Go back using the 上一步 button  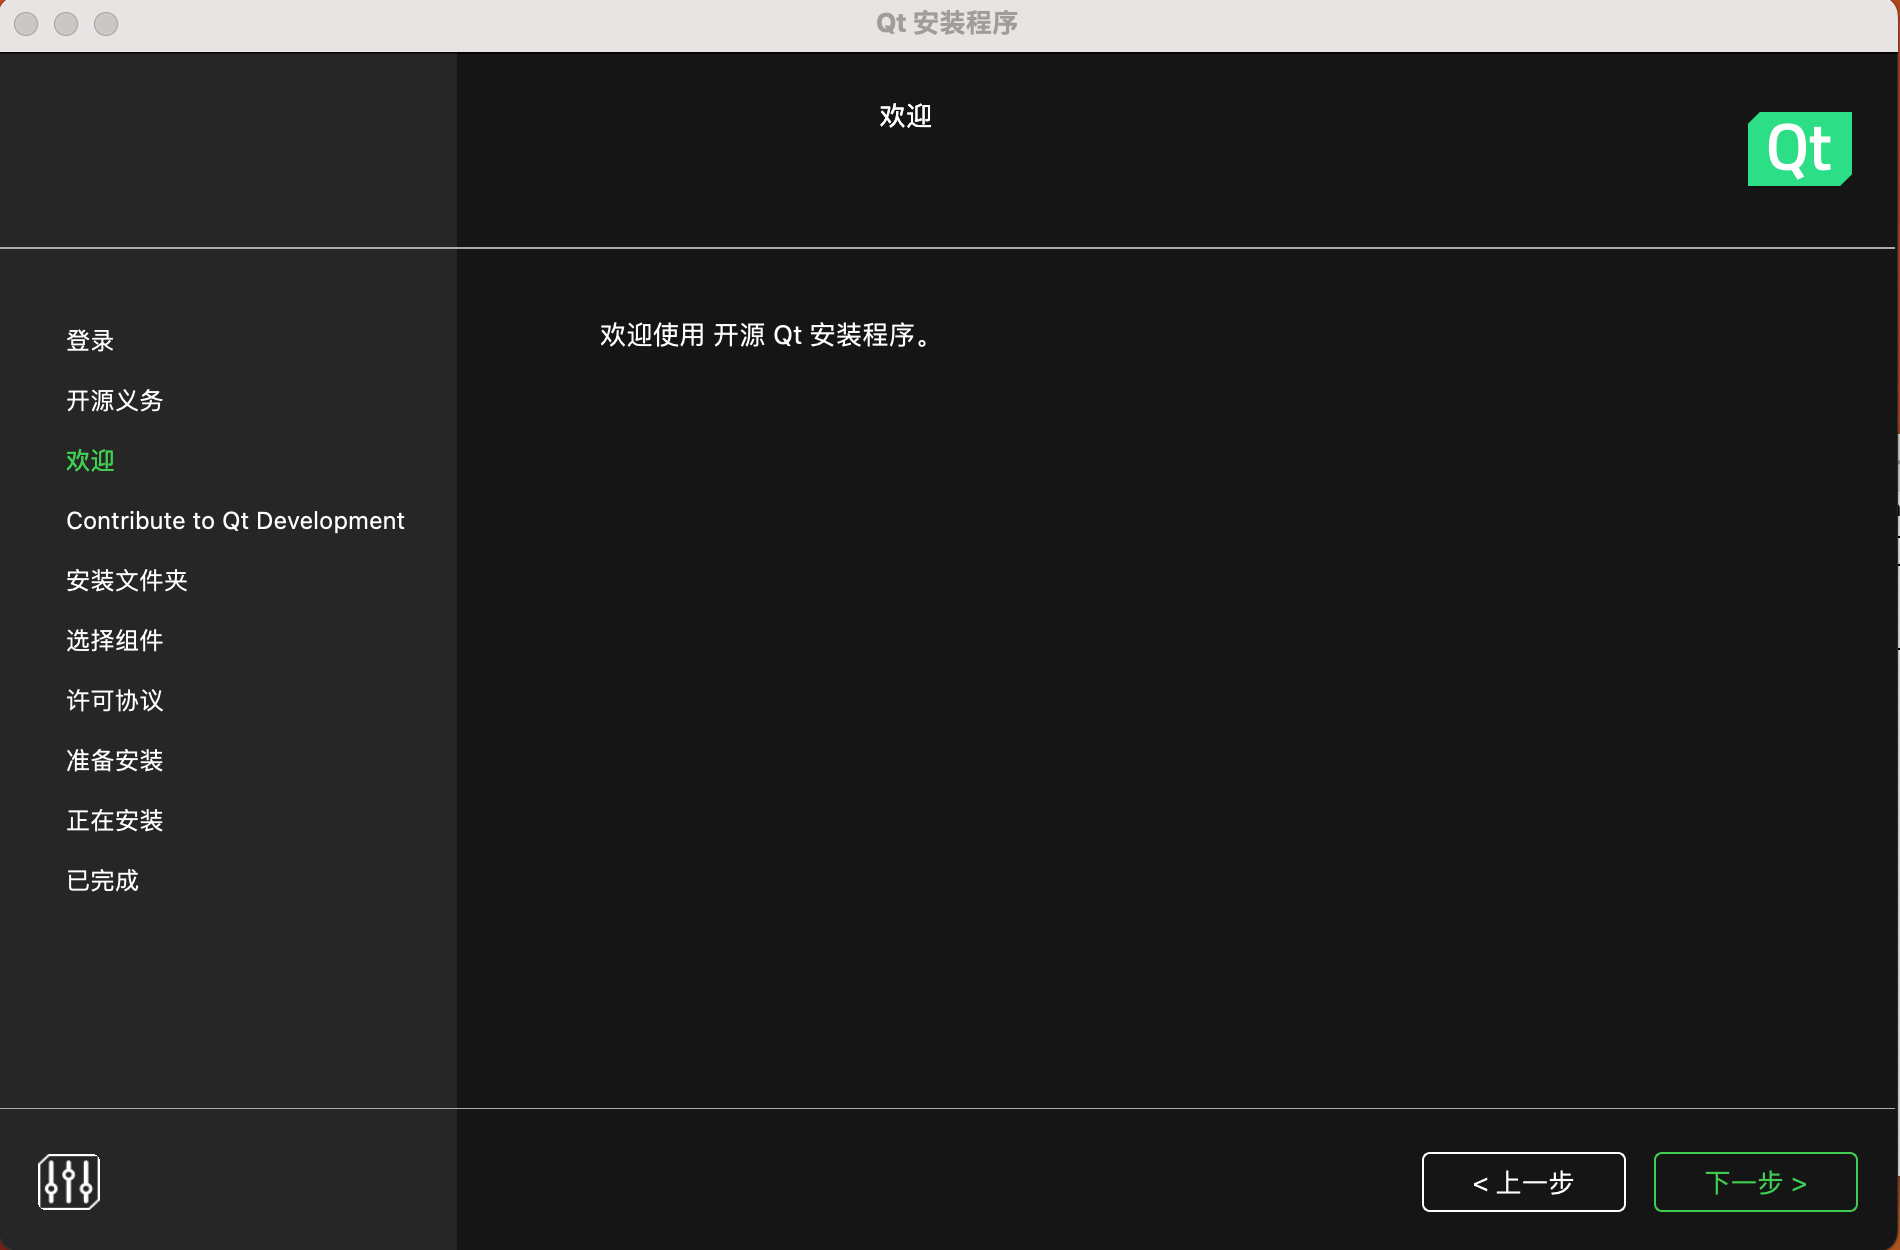coord(1523,1182)
